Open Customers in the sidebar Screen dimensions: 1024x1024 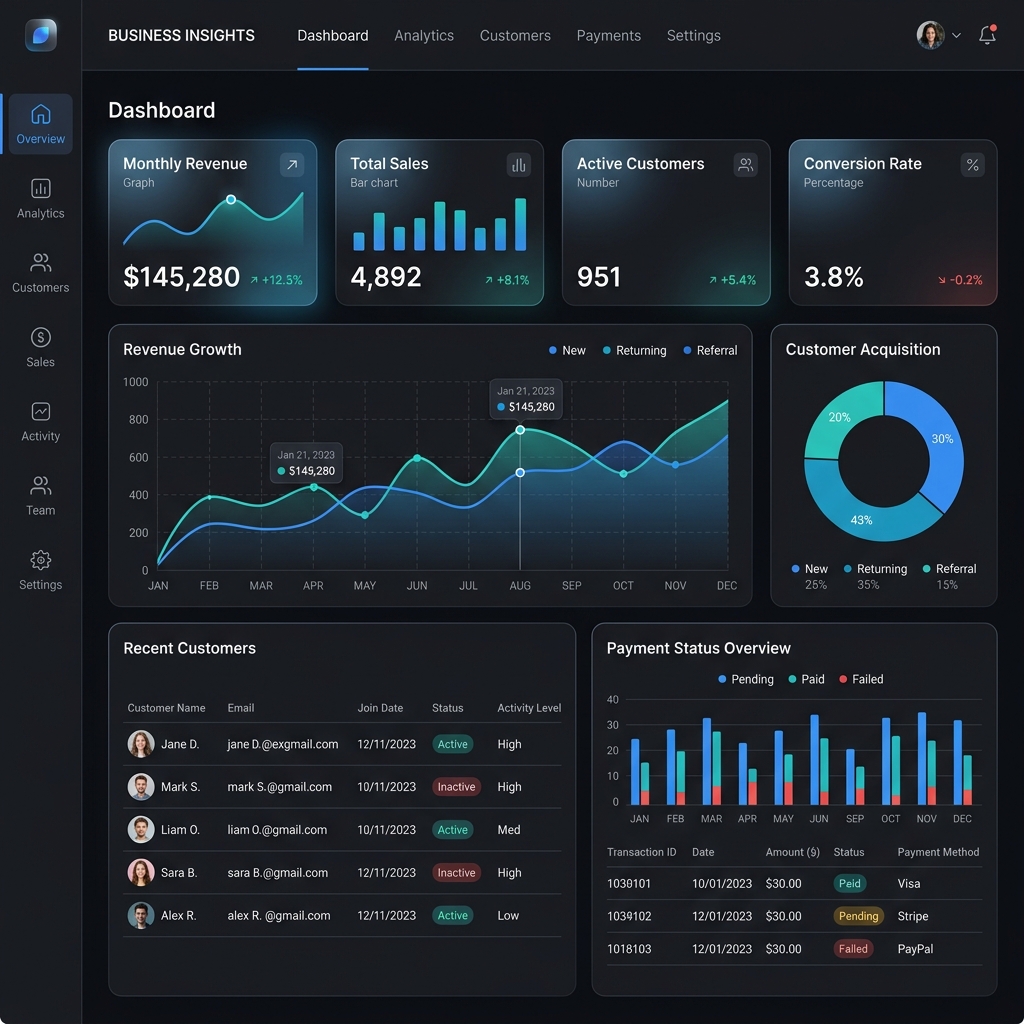point(40,273)
